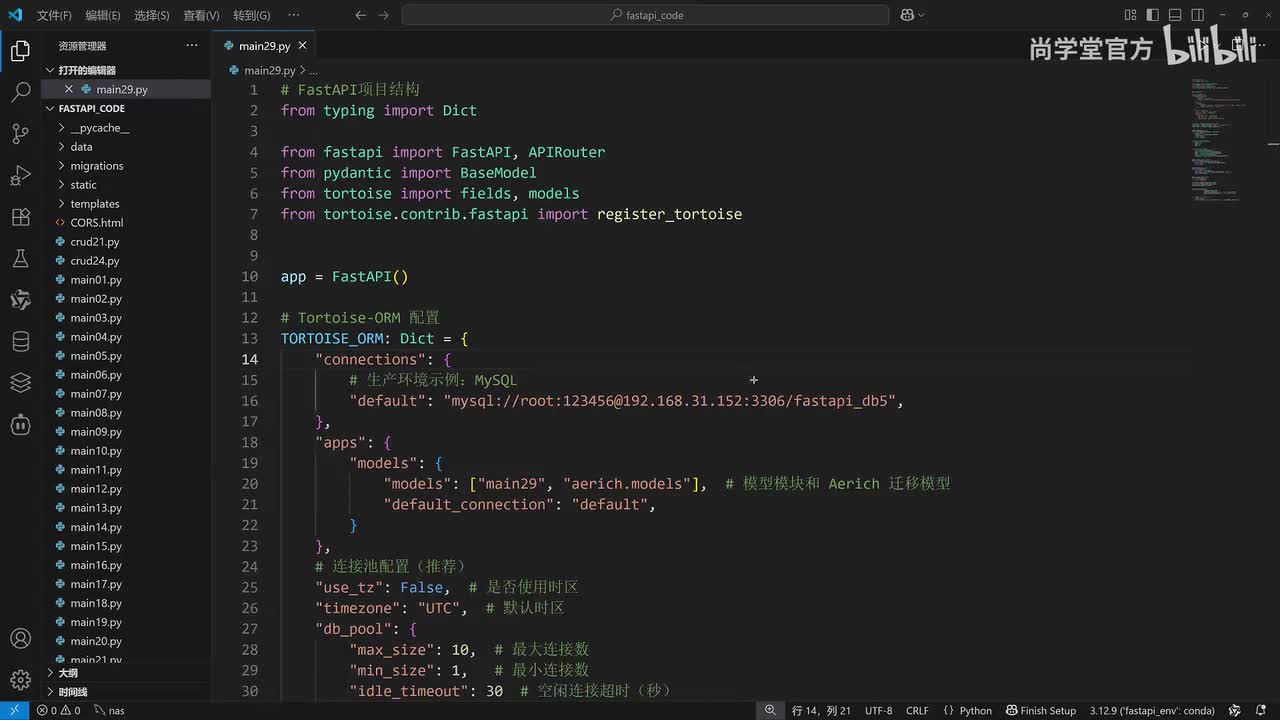Toggle the primary side bar
The width and height of the screenshot is (1280, 720).
click(1153, 15)
